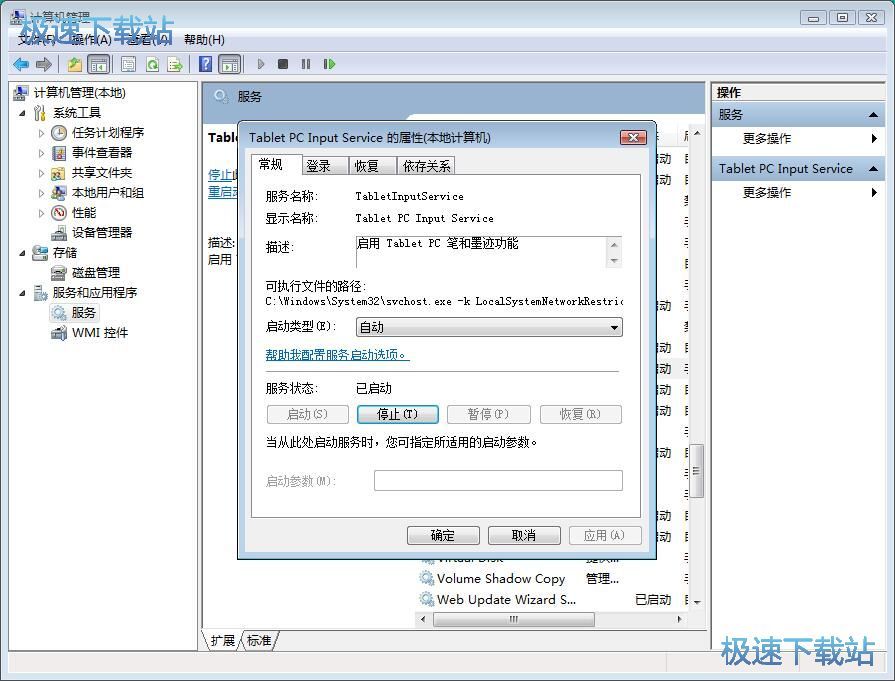The image size is (895, 681).
Task: Click the Forward arrow toolbar icon
Action: coord(44,65)
